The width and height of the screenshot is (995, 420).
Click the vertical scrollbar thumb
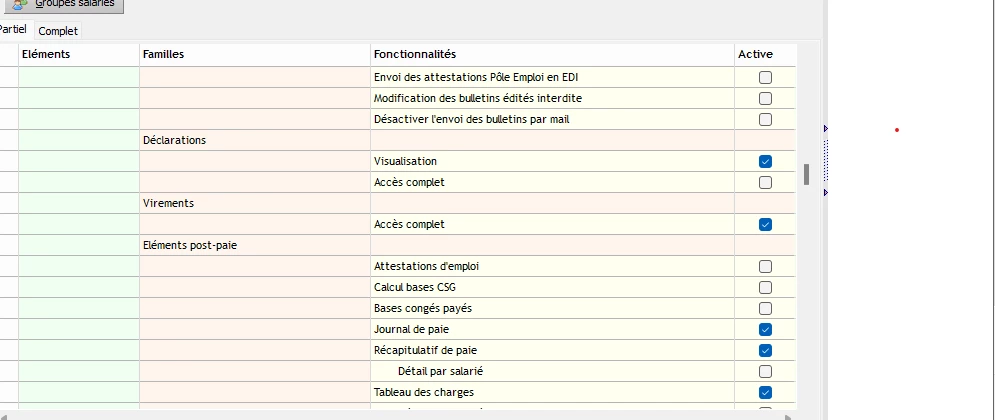coord(806,174)
